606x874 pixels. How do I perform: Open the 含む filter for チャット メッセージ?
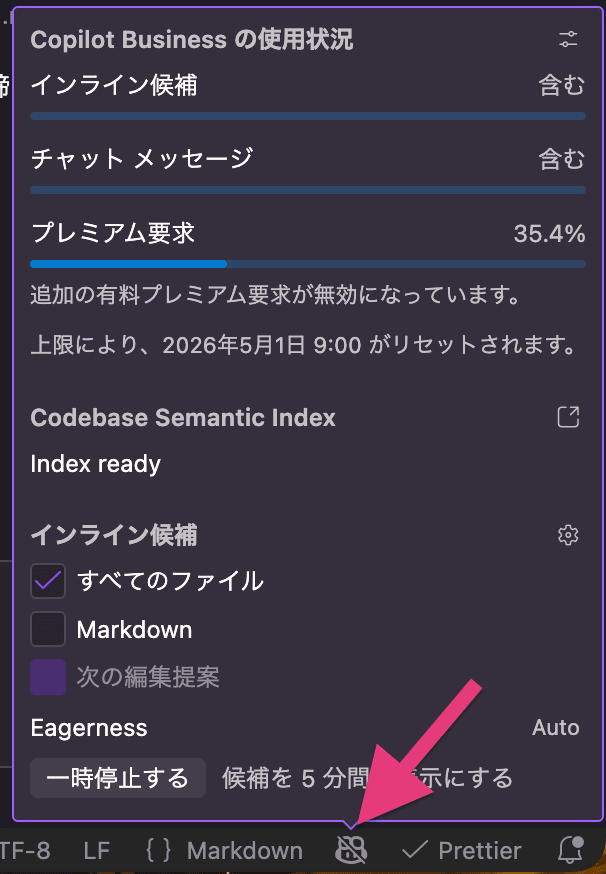pos(561,160)
